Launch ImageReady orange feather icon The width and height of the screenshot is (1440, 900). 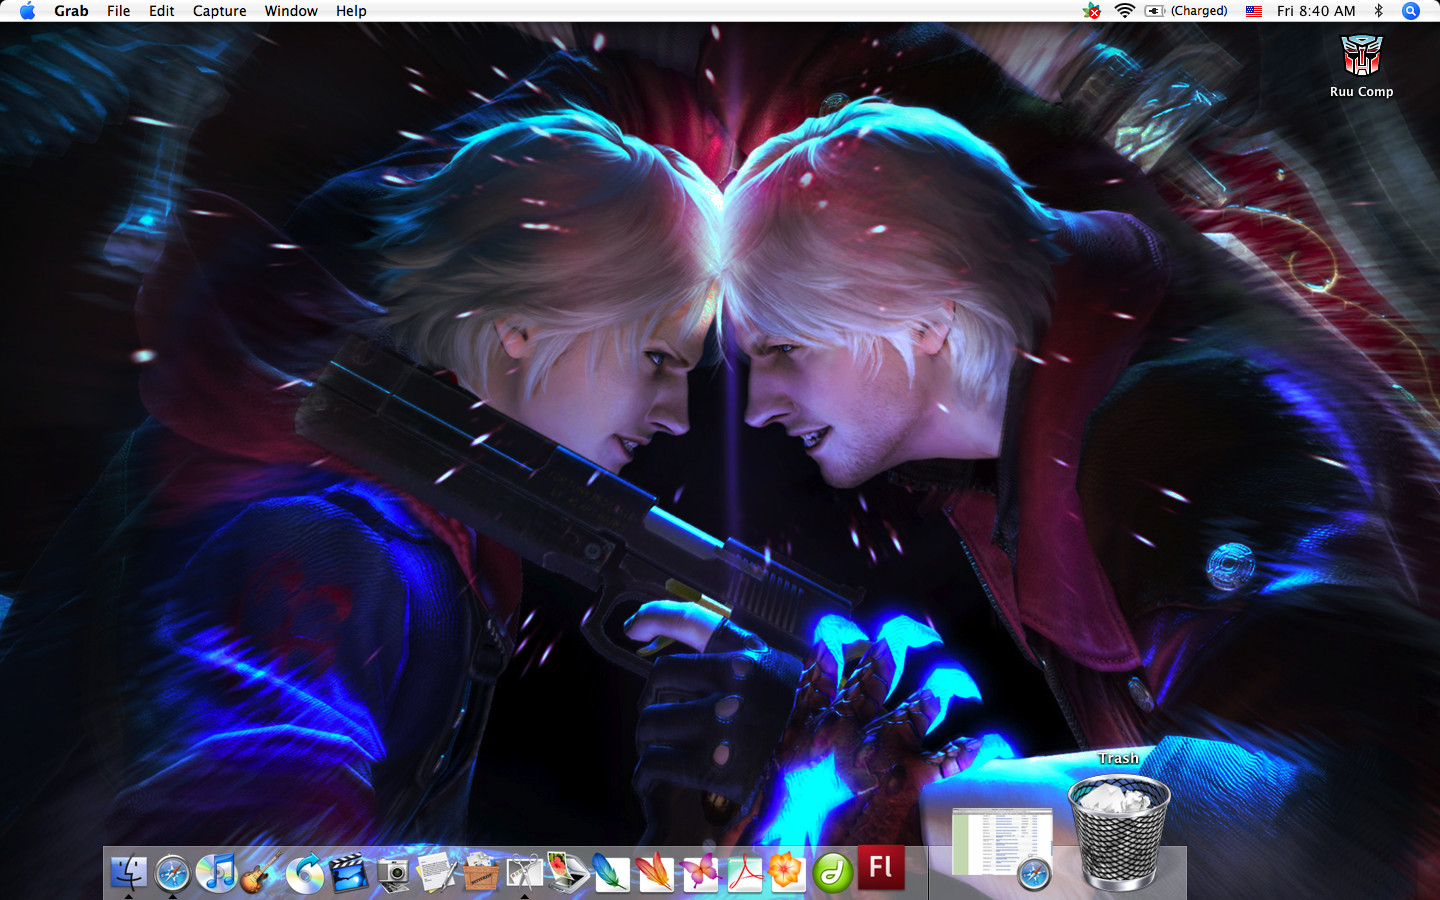coord(656,873)
